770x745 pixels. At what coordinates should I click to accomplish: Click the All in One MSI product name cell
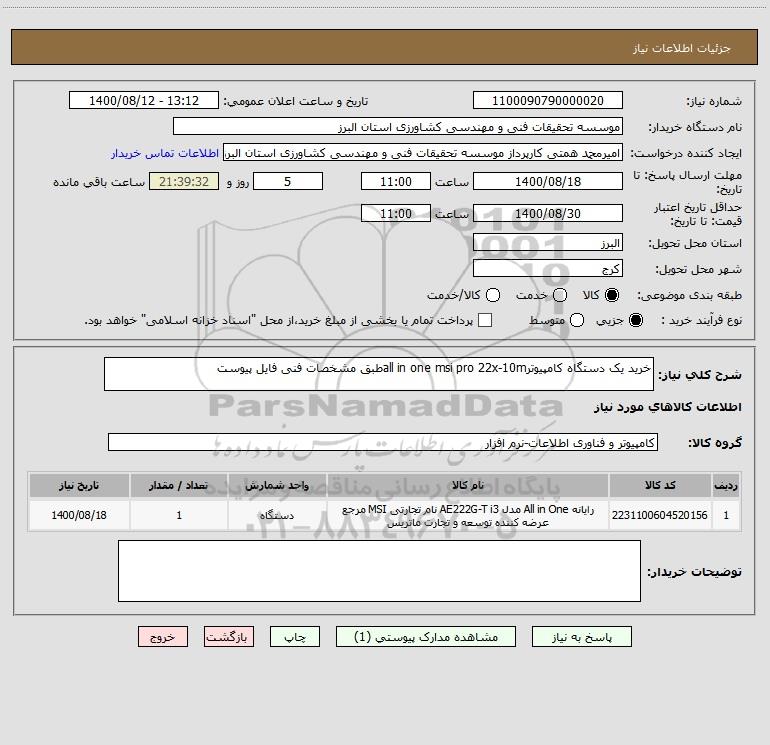(468, 515)
